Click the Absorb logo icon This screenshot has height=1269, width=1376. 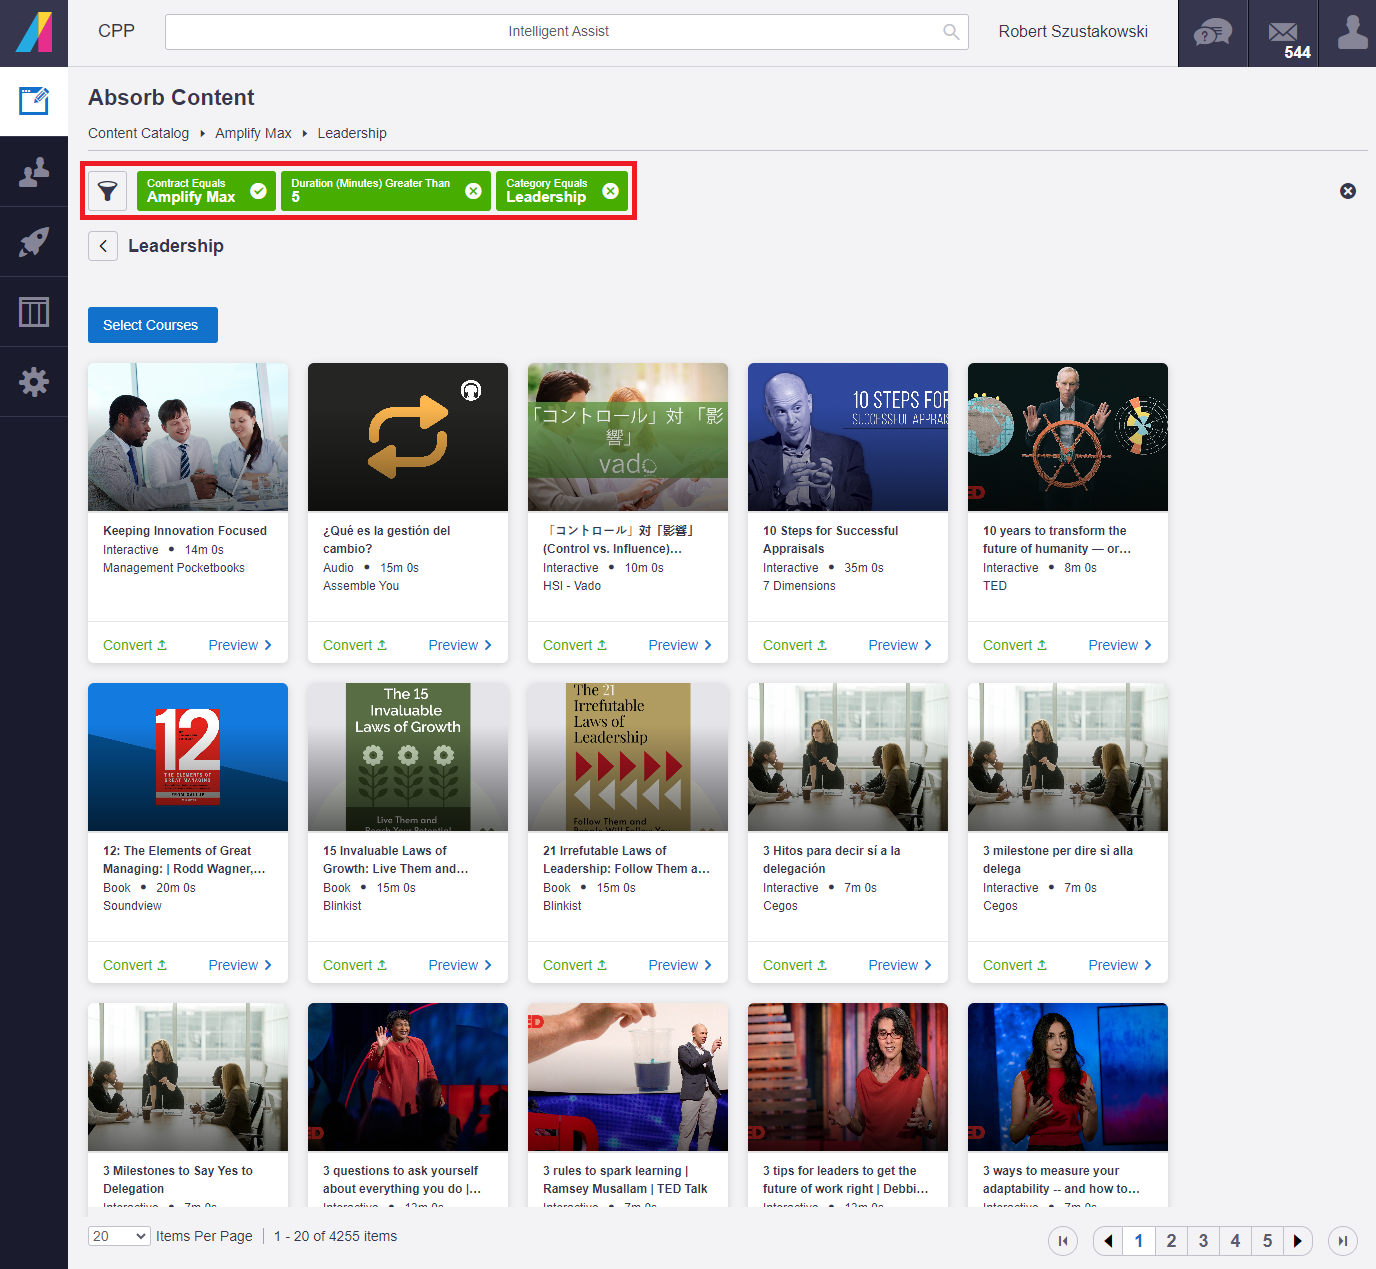point(34,32)
